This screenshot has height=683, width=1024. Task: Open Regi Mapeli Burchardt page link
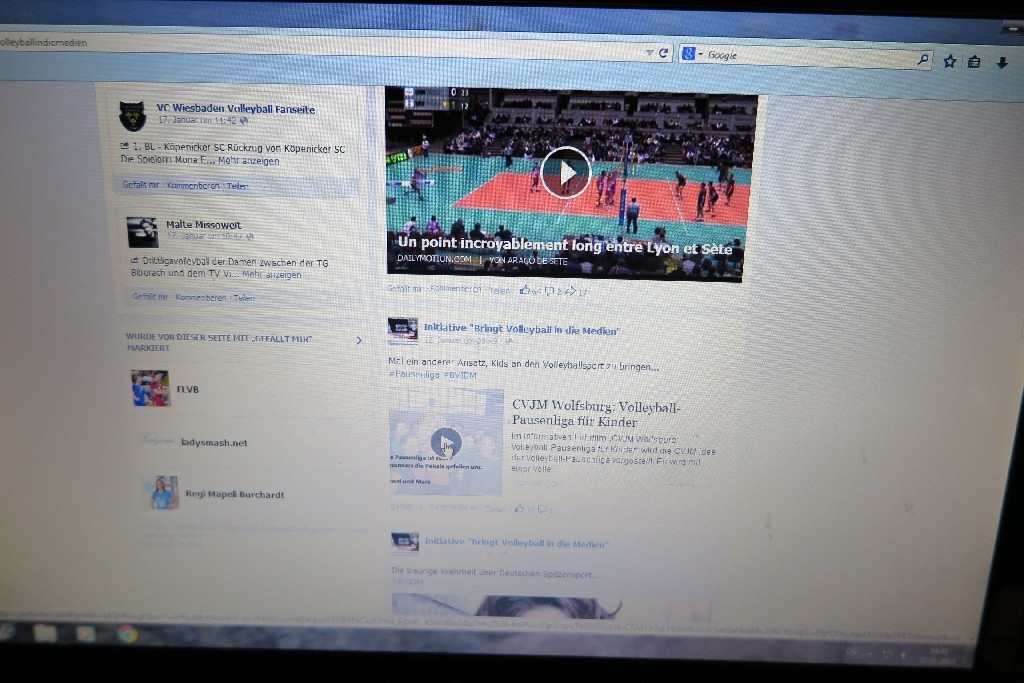tap(235, 494)
